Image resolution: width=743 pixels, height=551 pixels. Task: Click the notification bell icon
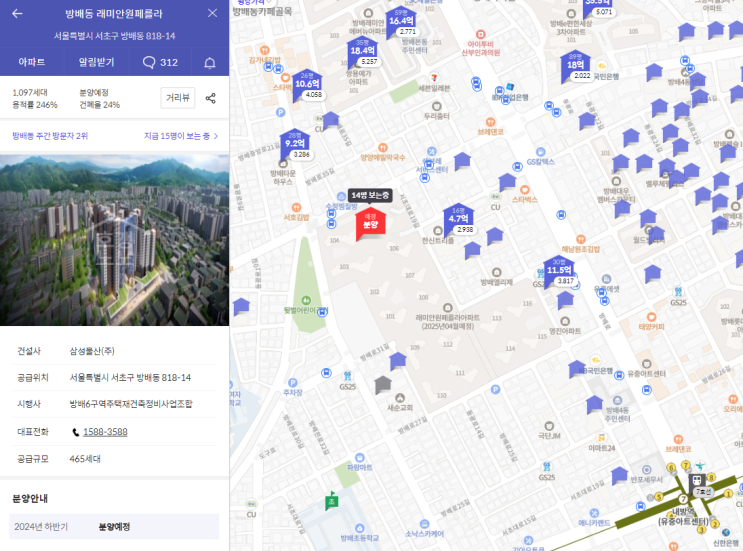point(210,63)
